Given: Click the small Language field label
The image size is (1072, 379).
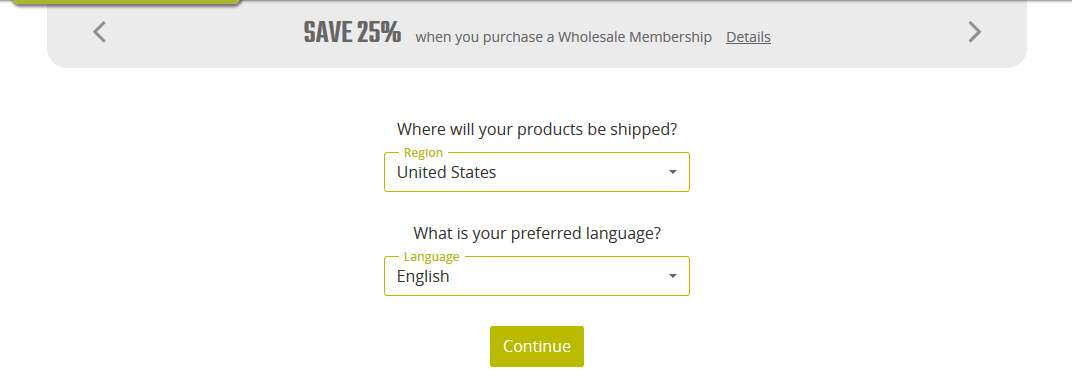Looking at the screenshot, I should pyautogui.click(x=431, y=257).
